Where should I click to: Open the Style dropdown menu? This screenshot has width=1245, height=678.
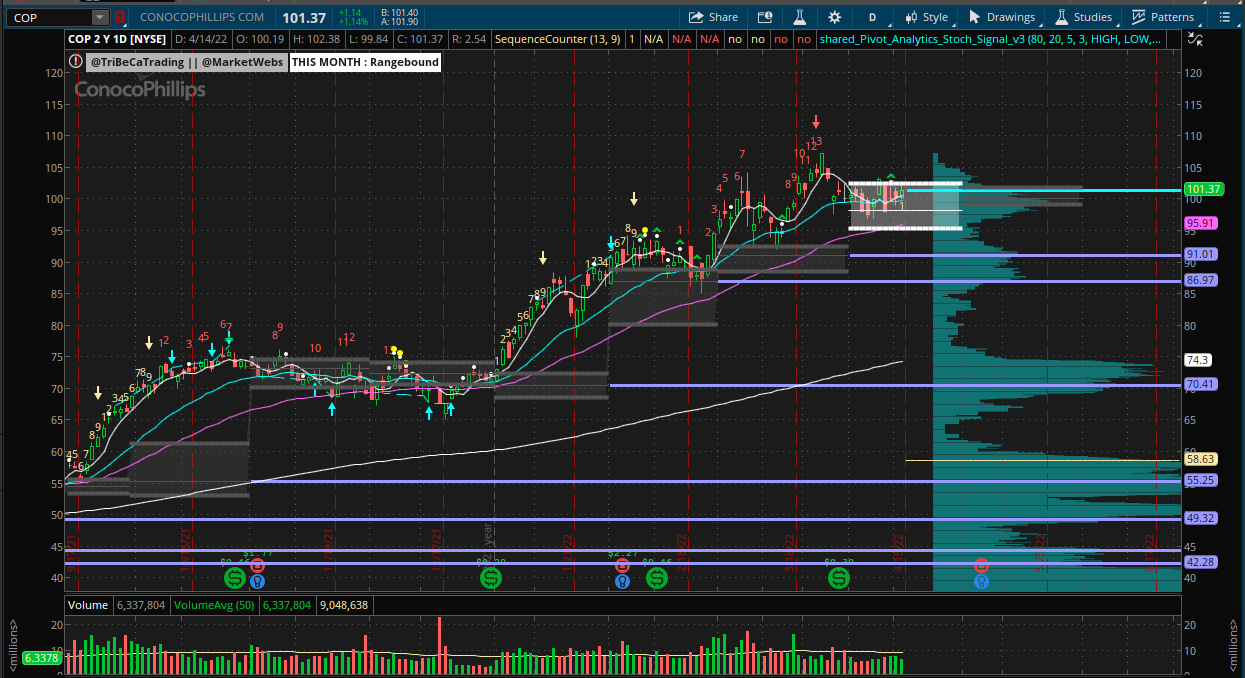point(927,17)
